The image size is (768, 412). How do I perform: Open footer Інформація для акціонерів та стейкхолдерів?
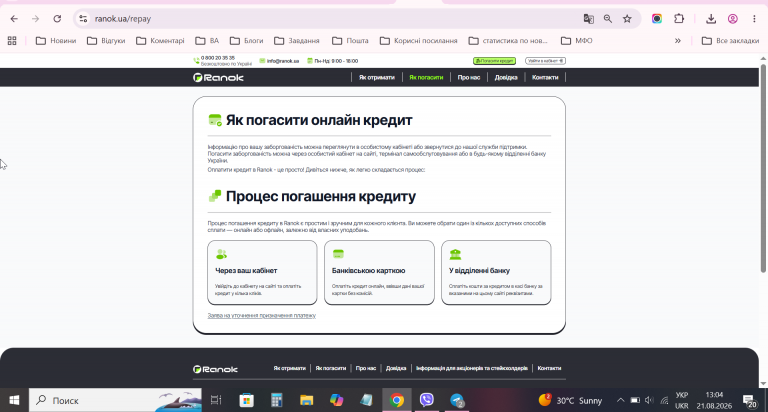(x=472, y=368)
